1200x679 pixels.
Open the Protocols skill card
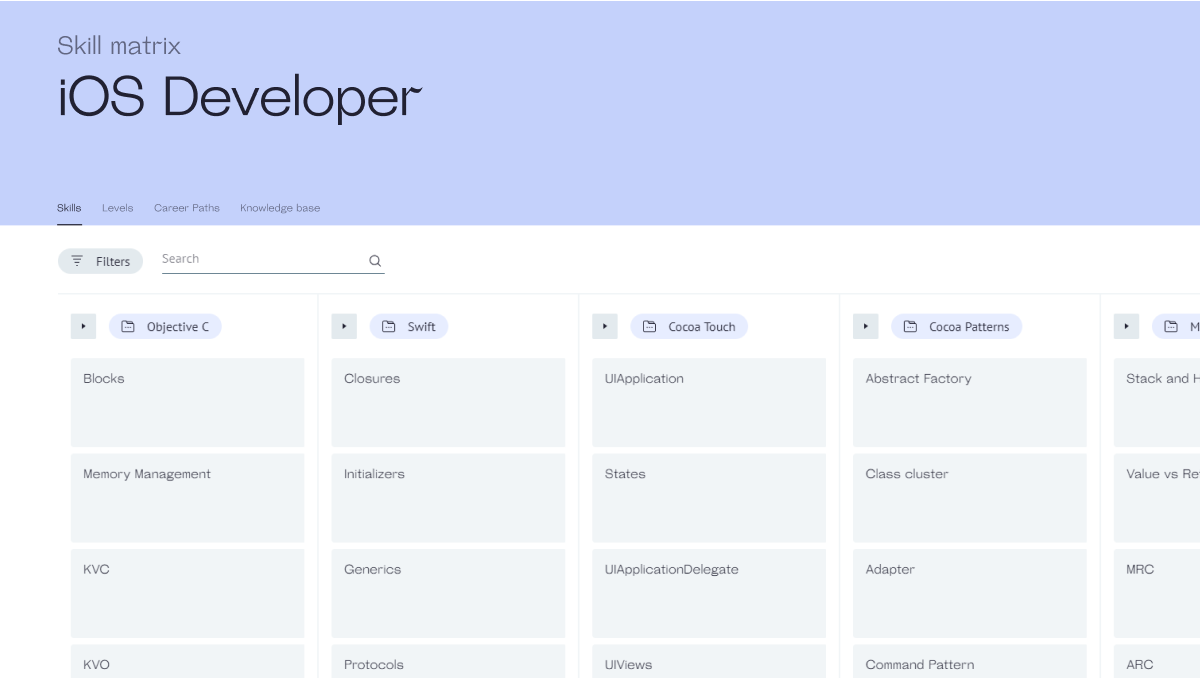tap(448, 661)
